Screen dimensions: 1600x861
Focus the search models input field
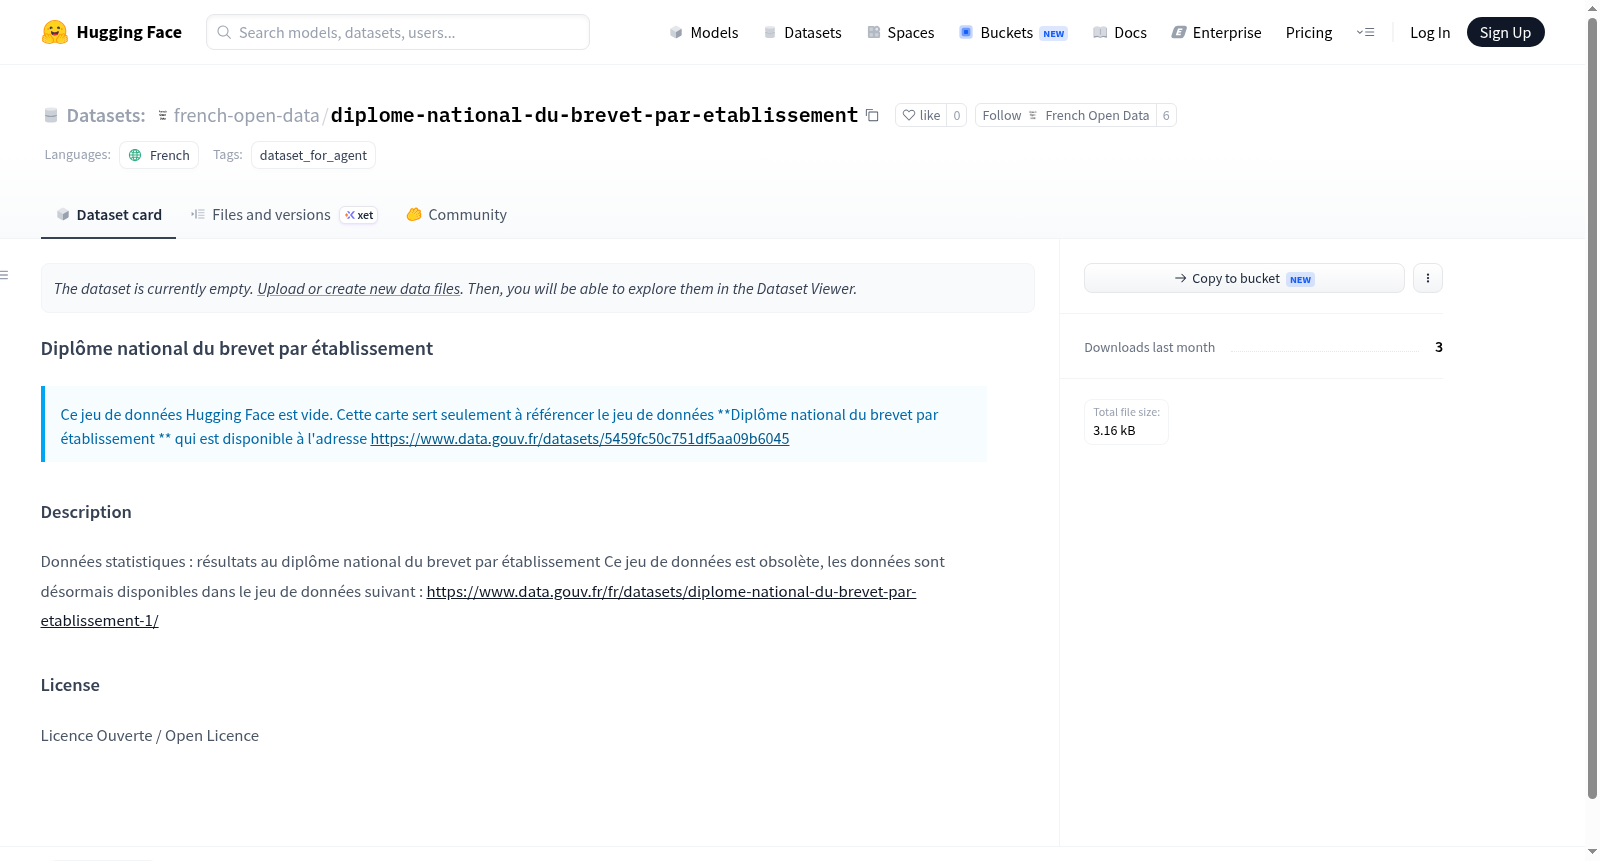point(398,32)
